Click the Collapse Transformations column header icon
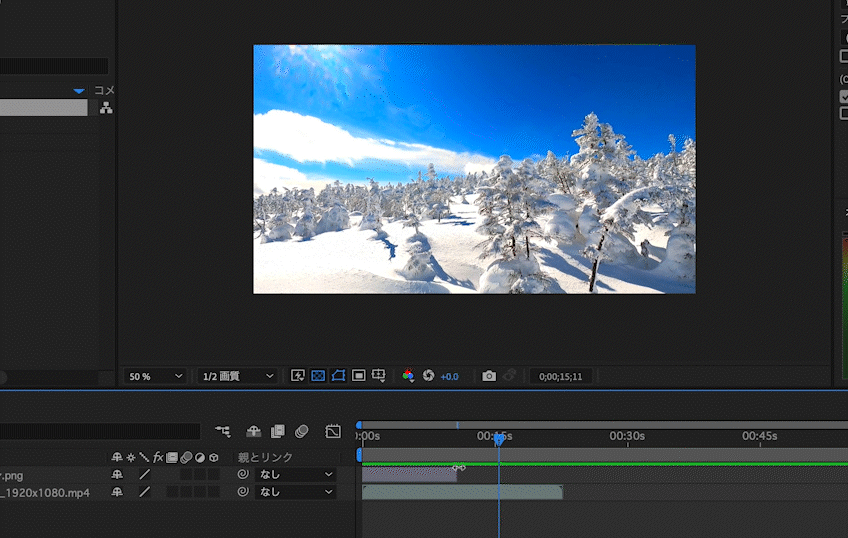848x538 pixels. pyautogui.click(x=131, y=457)
